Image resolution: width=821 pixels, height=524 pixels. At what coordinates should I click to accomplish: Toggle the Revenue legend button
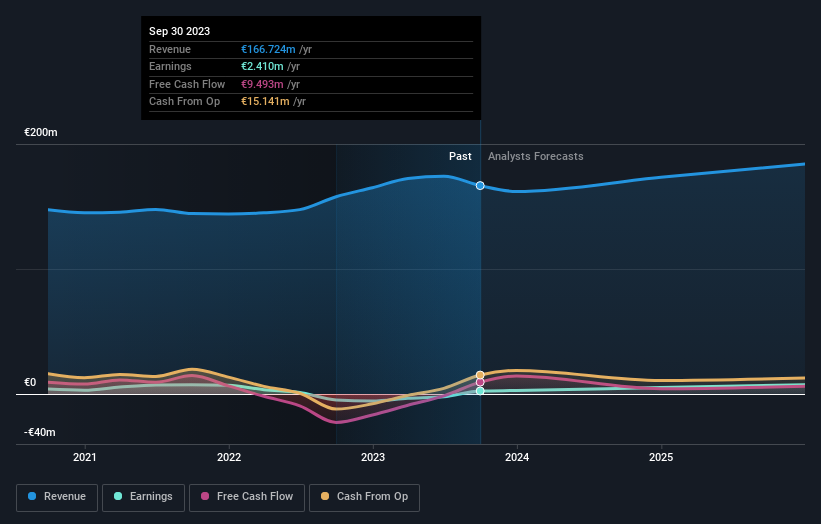pos(57,497)
